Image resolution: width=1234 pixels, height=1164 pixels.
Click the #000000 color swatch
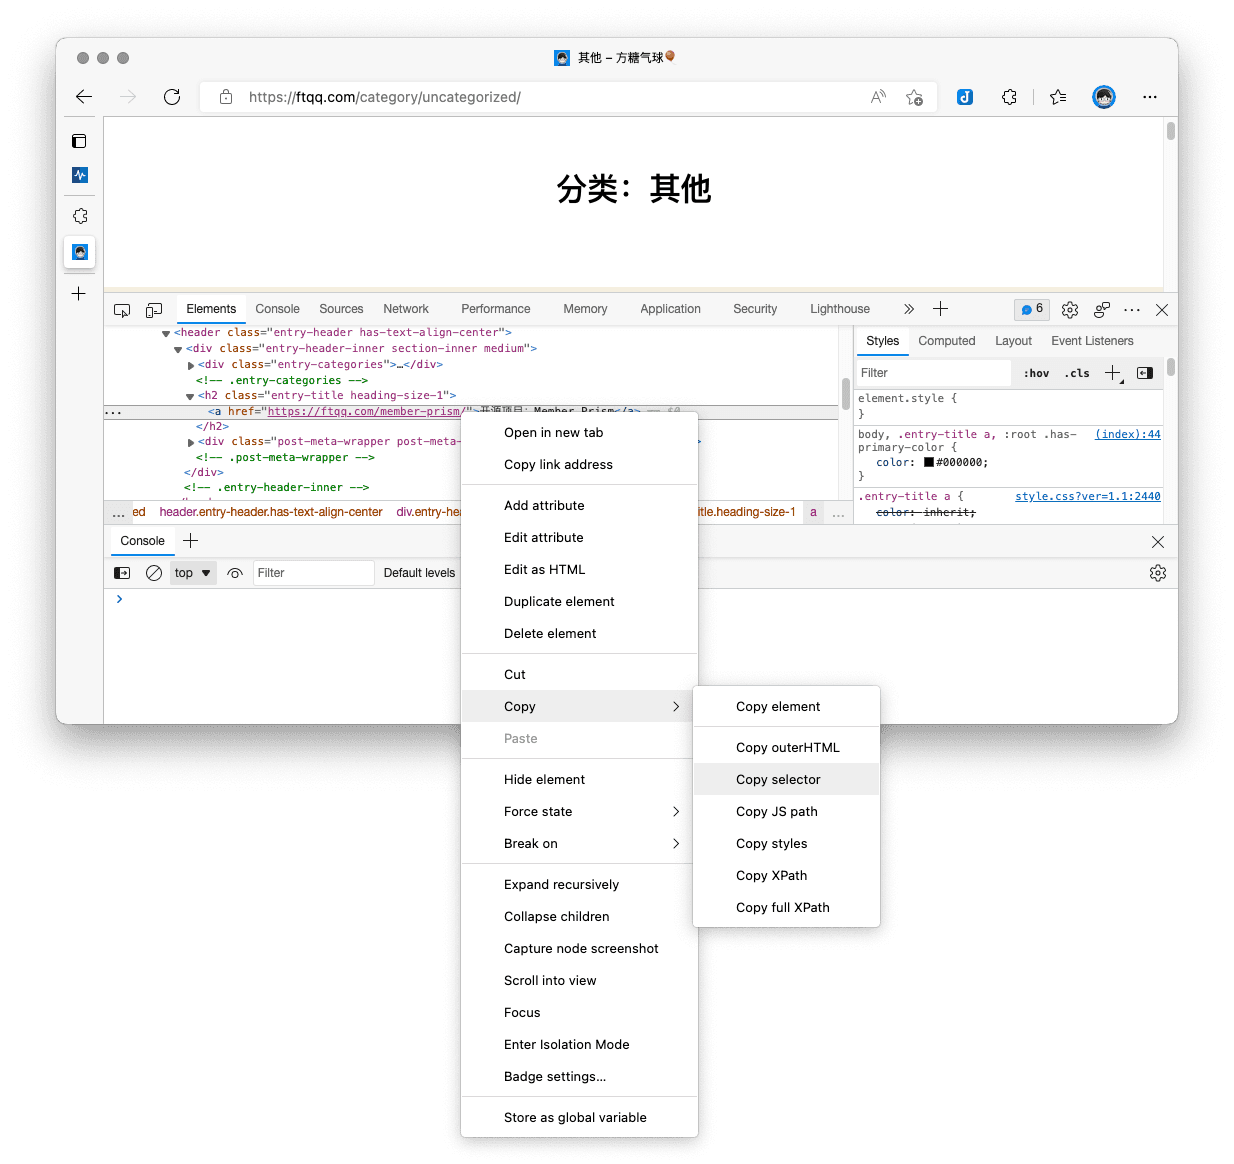click(928, 463)
